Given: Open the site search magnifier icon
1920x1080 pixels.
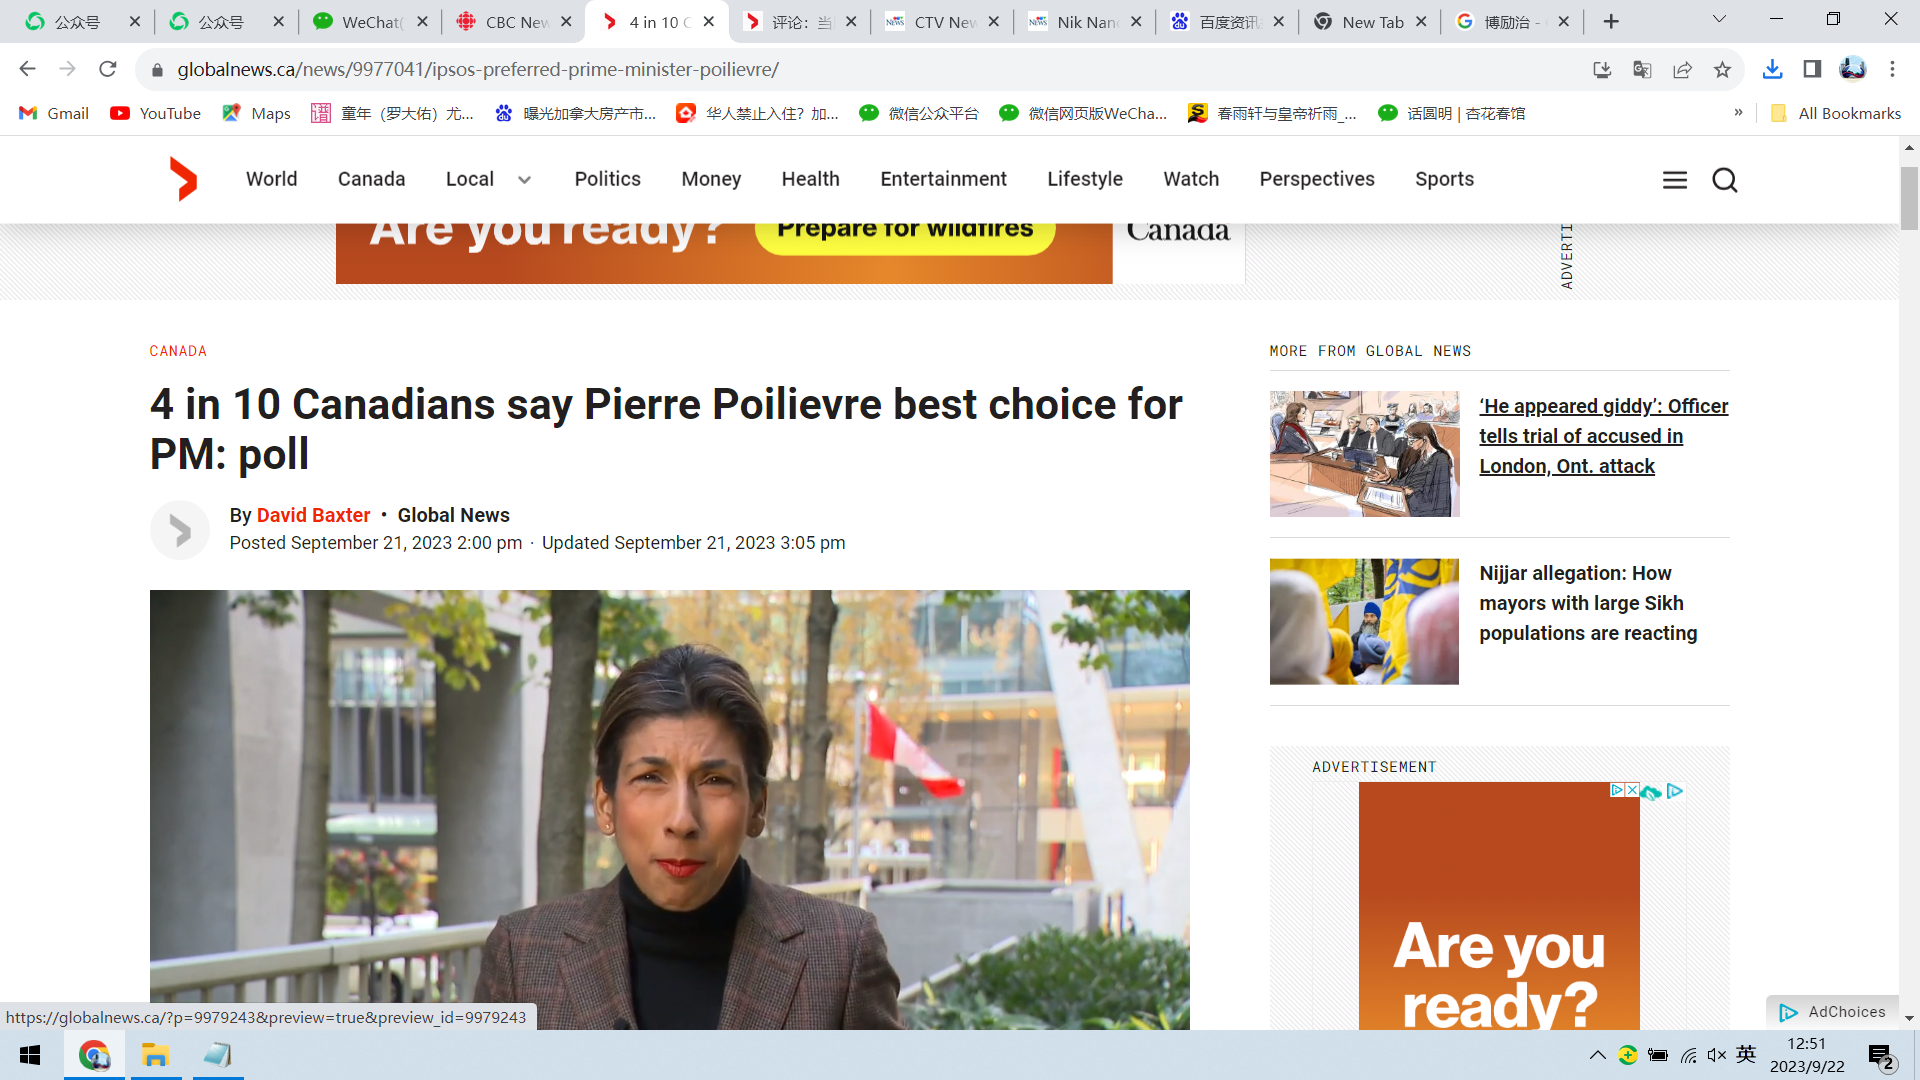Looking at the screenshot, I should 1725,180.
